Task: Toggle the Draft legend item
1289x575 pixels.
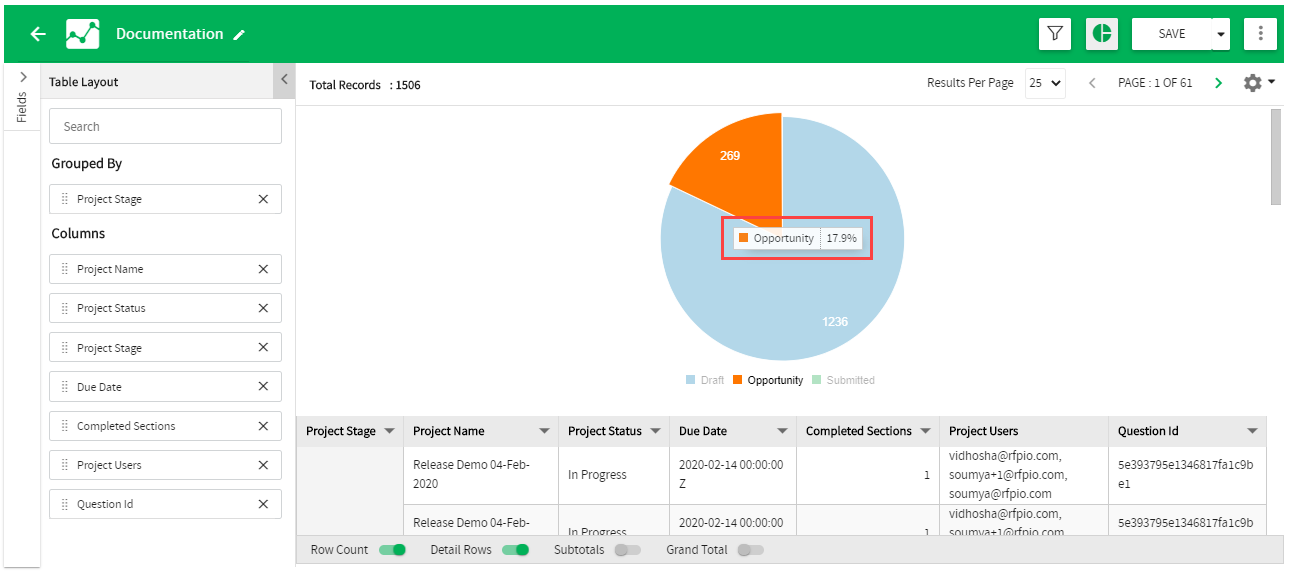Action: pos(705,380)
